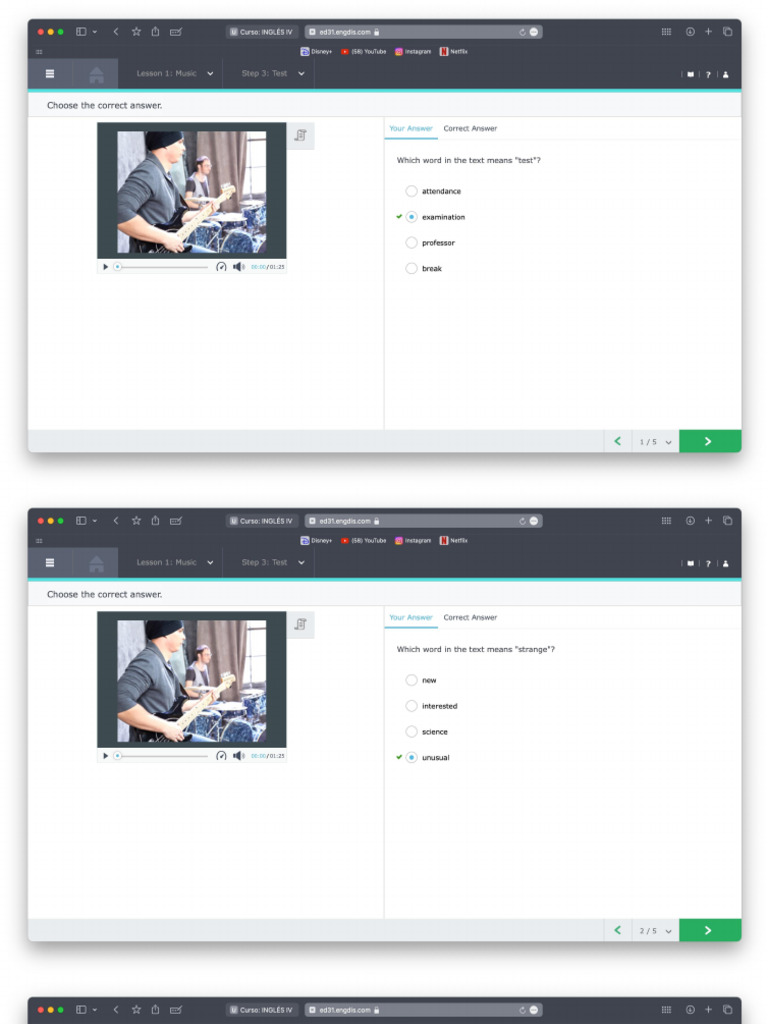Switch to Your Answer tab for the "test" question

click(411, 129)
